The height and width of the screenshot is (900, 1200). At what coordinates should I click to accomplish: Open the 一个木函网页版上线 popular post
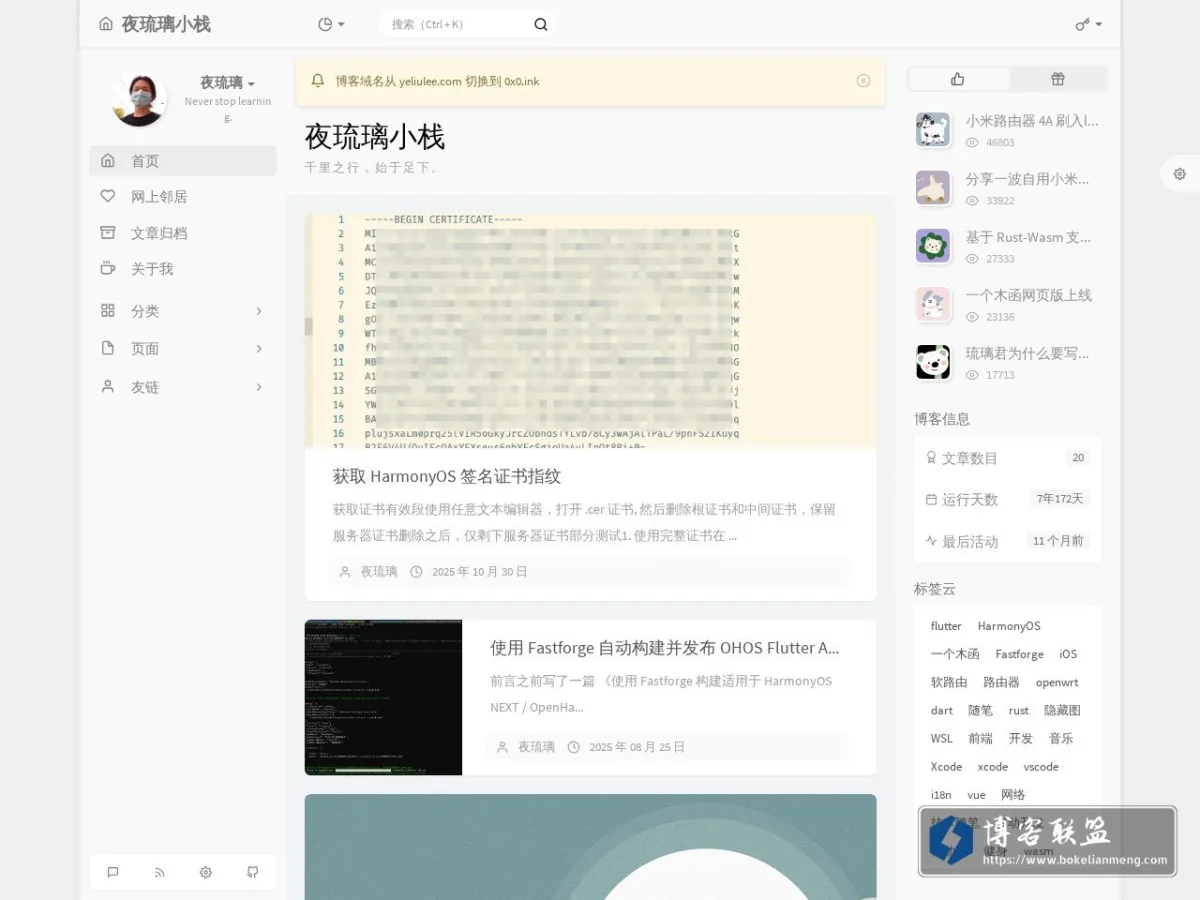[x=1028, y=295]
